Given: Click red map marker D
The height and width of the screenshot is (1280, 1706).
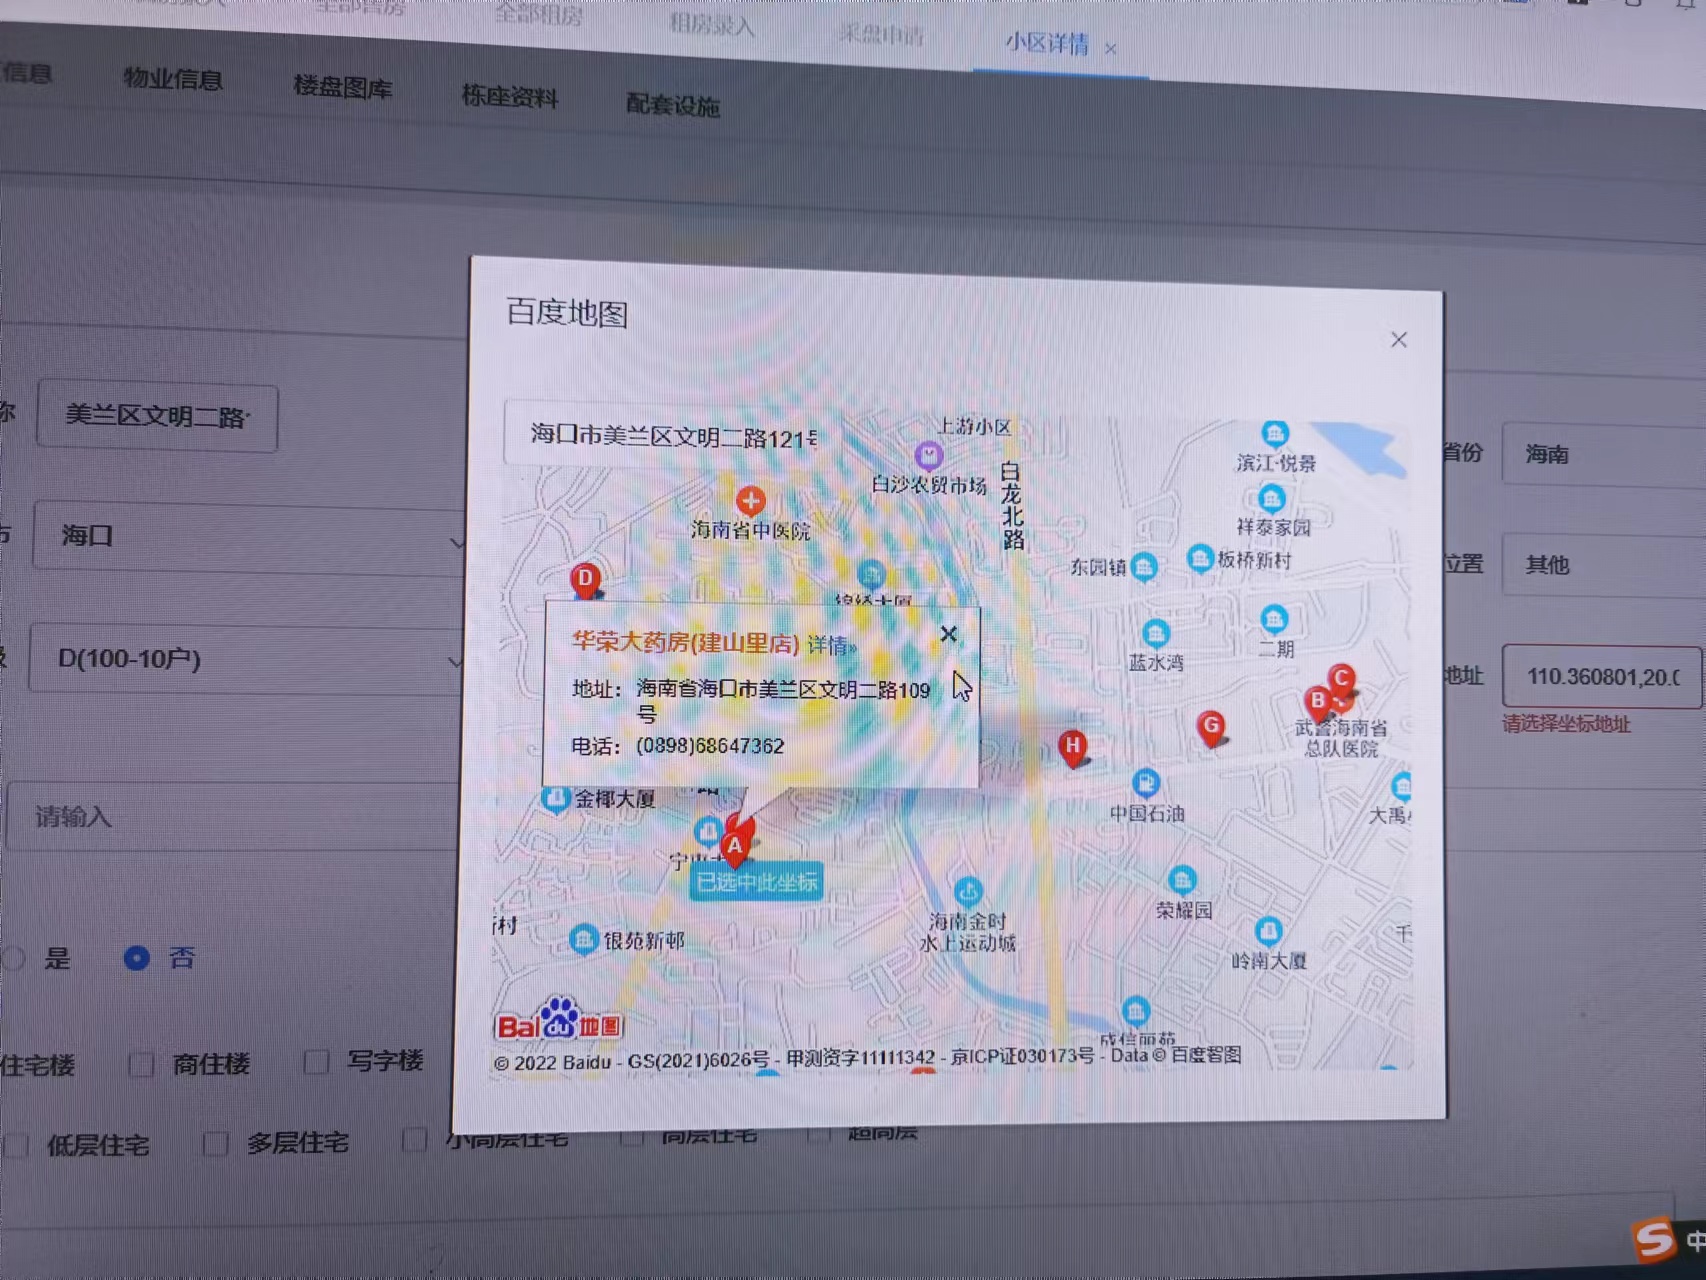Looking at the screenshot, I should coord(585,579).
